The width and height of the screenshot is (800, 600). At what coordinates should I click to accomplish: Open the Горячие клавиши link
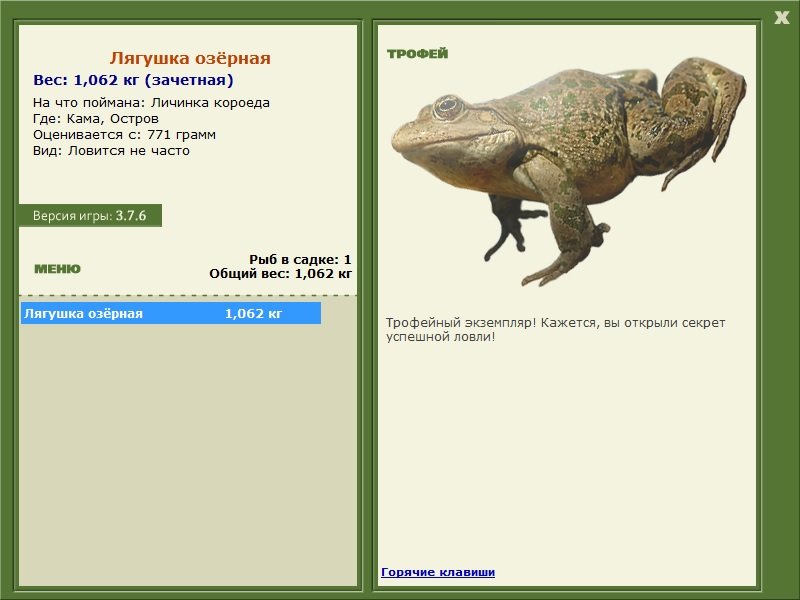[438, 572]
